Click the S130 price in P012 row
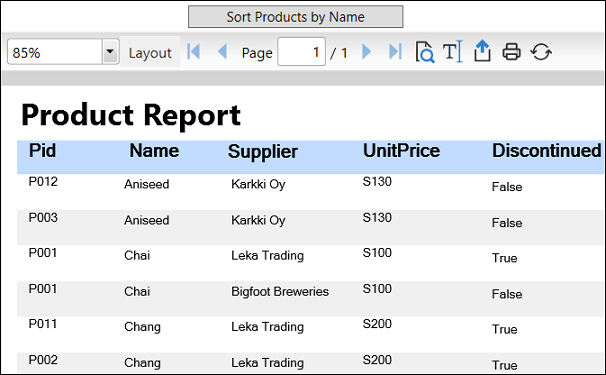This screenshot has height=375, width=606. coord(377,181)
